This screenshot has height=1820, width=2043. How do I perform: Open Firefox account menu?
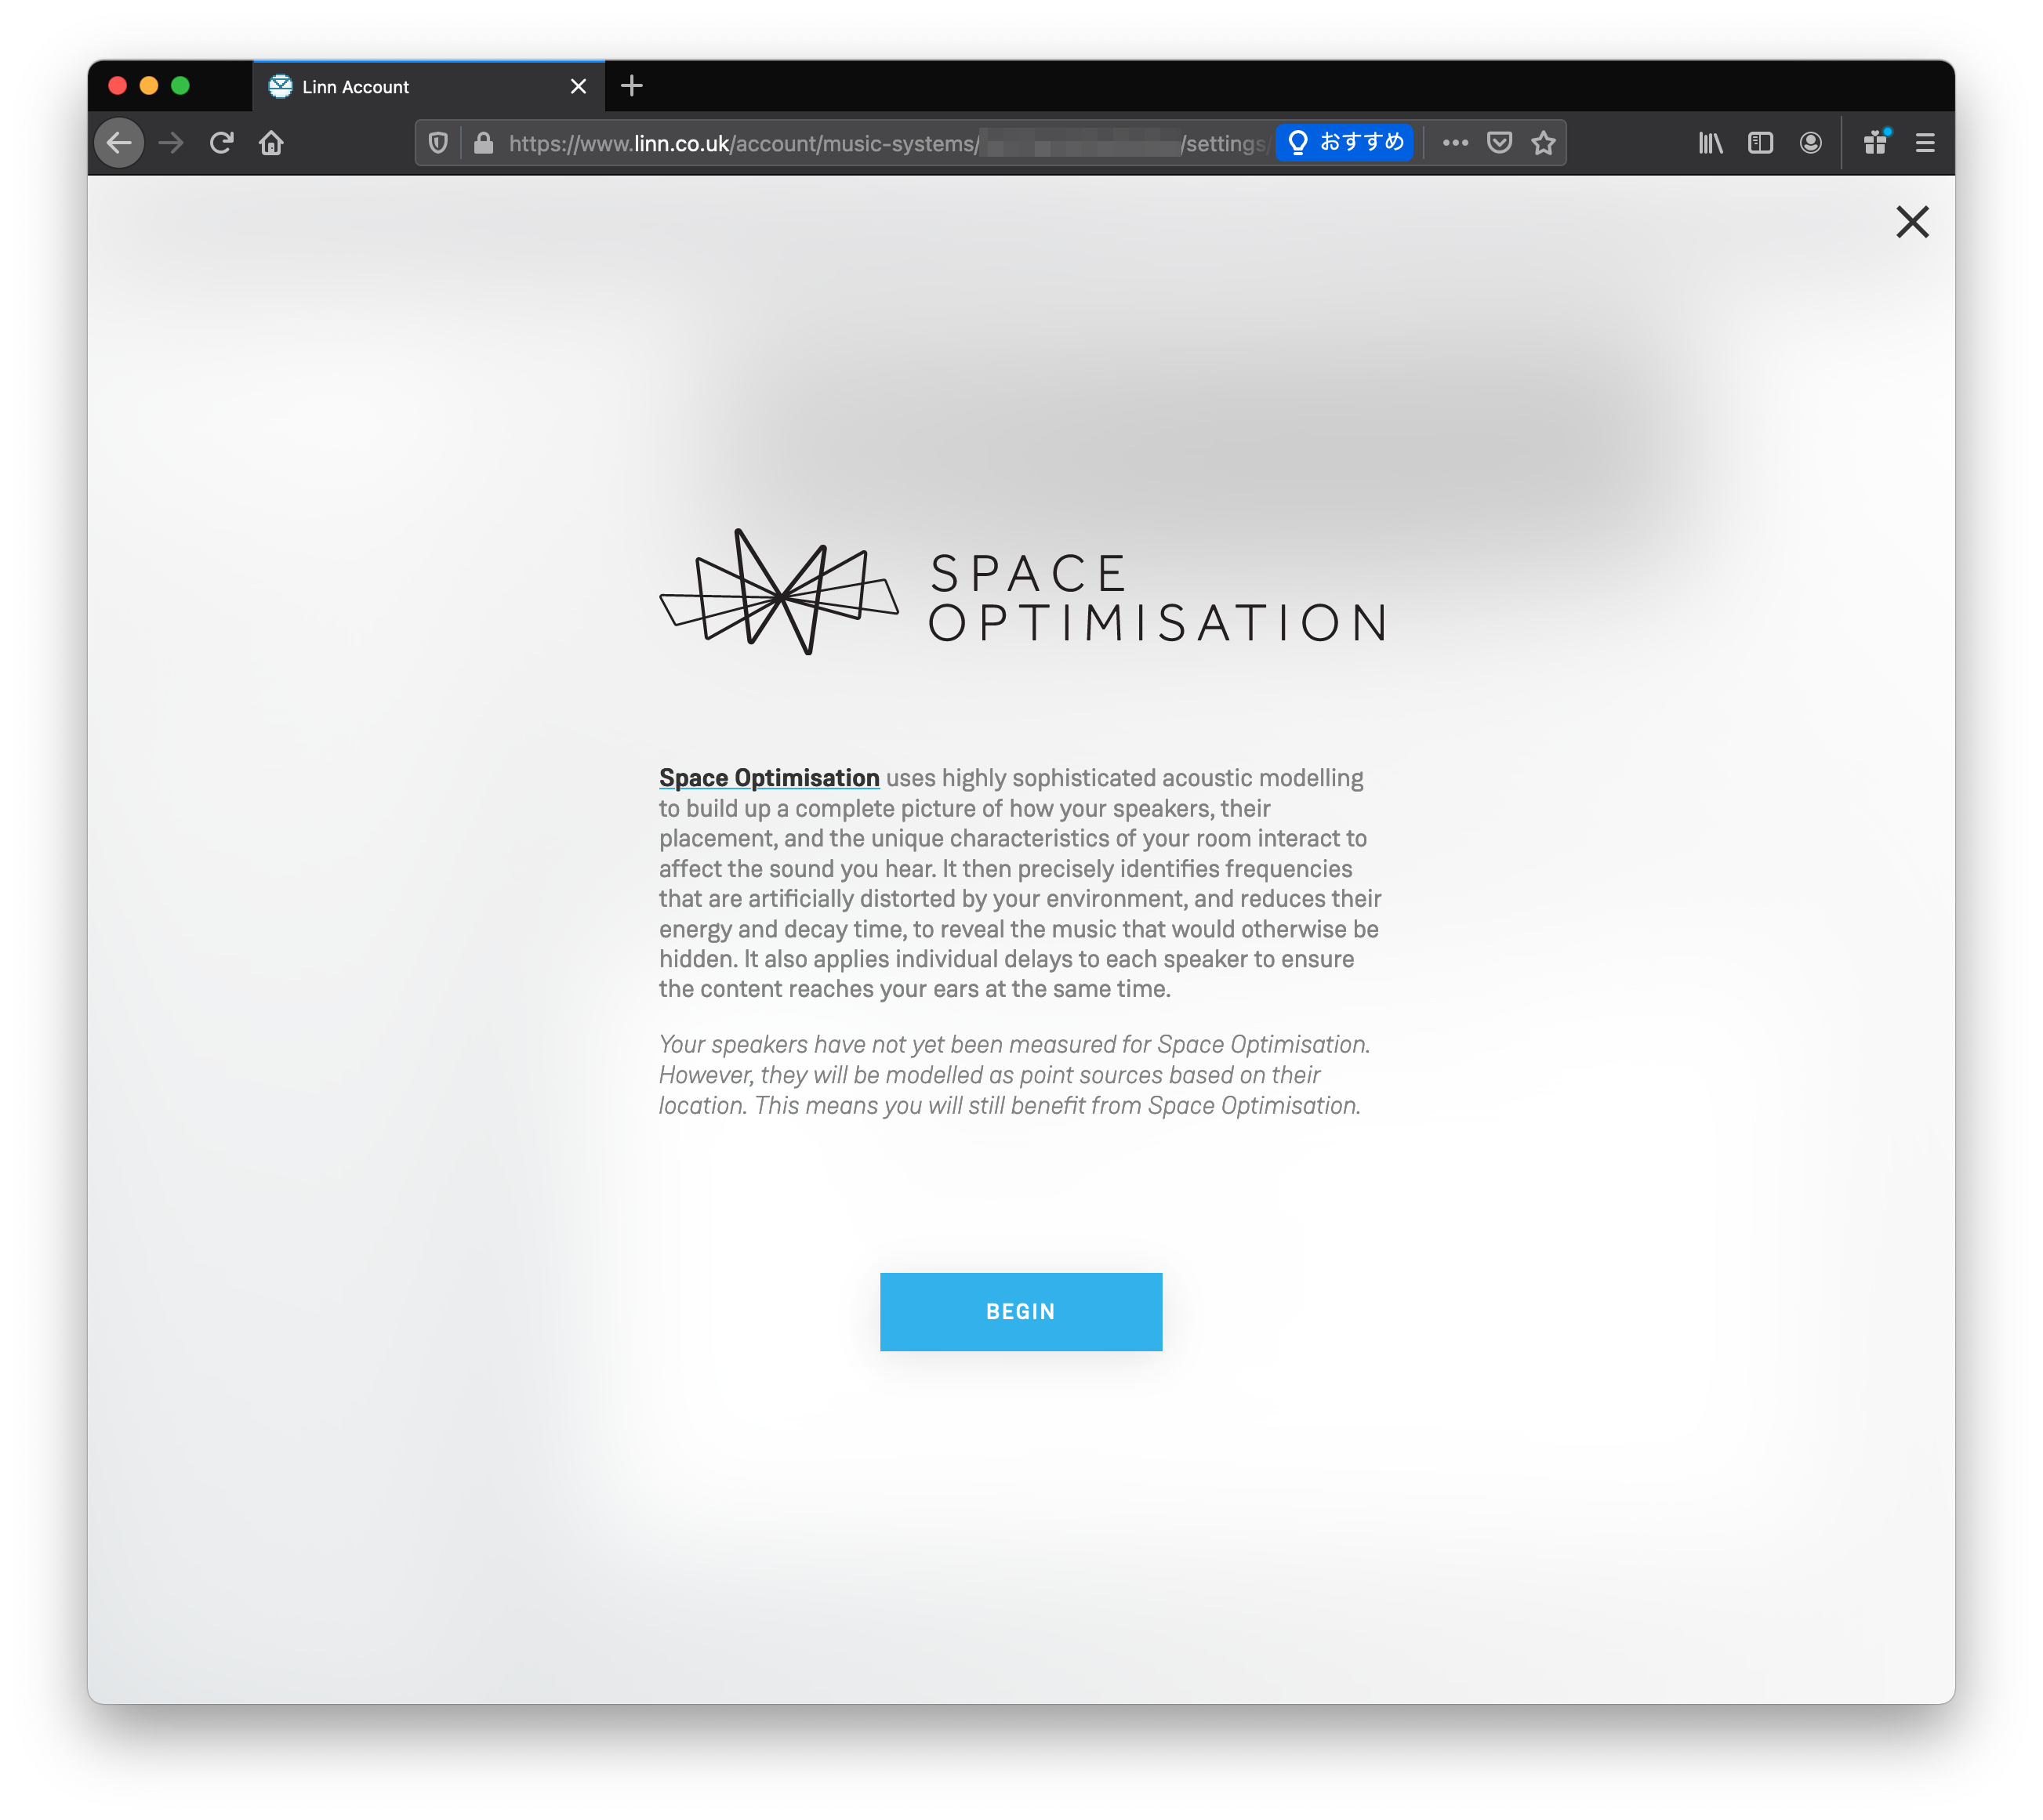(1810, 143)
